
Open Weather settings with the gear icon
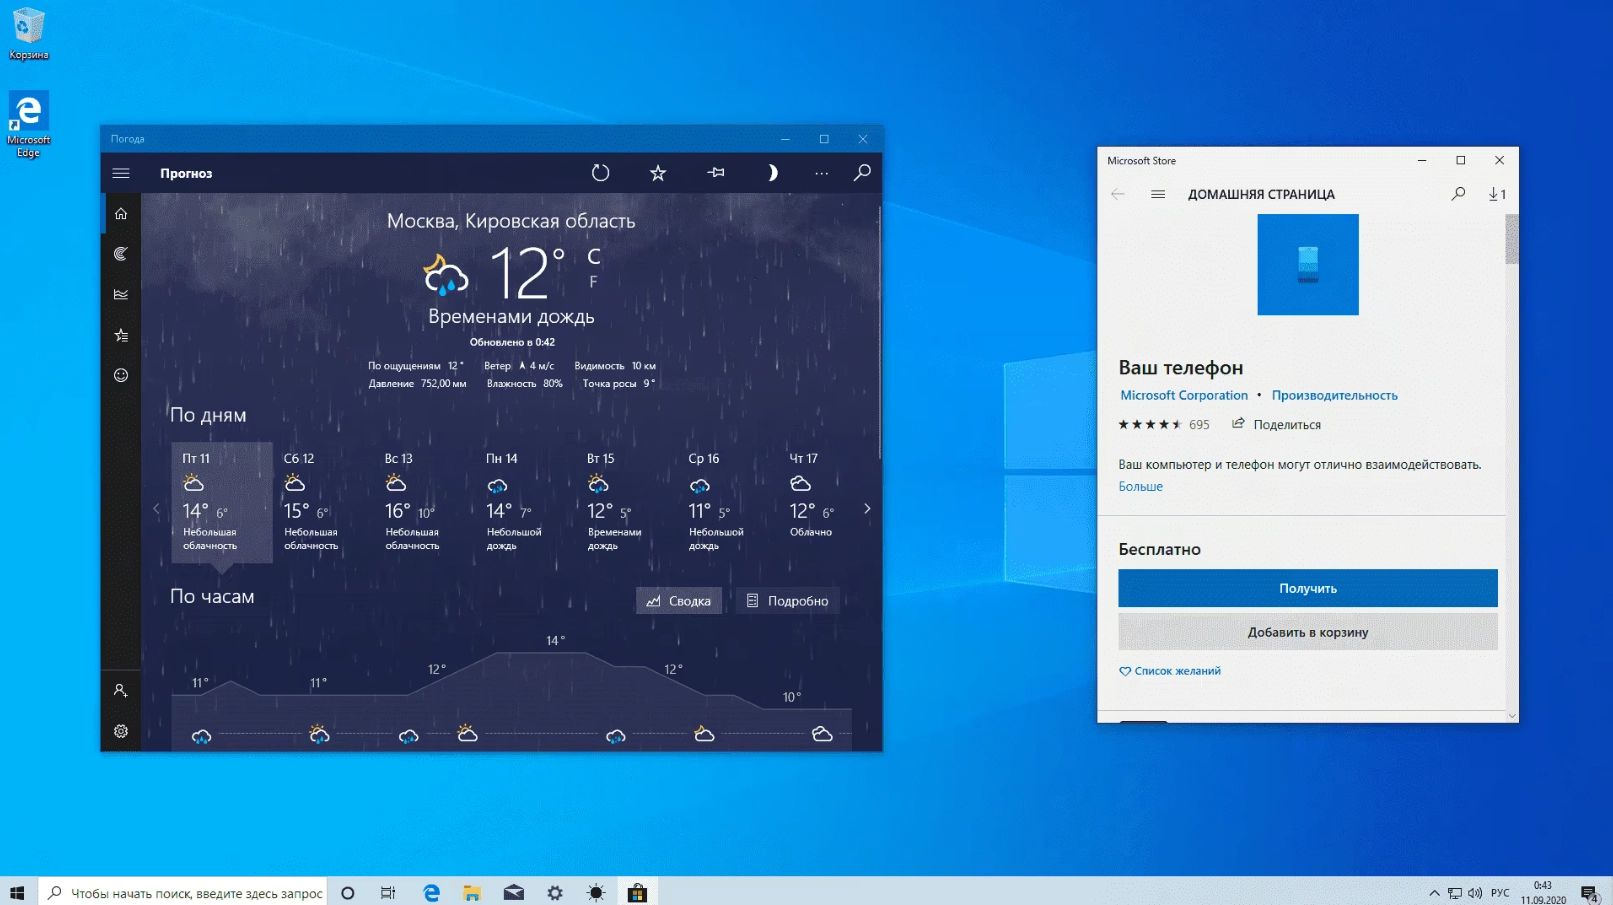[x=121, y=731]
